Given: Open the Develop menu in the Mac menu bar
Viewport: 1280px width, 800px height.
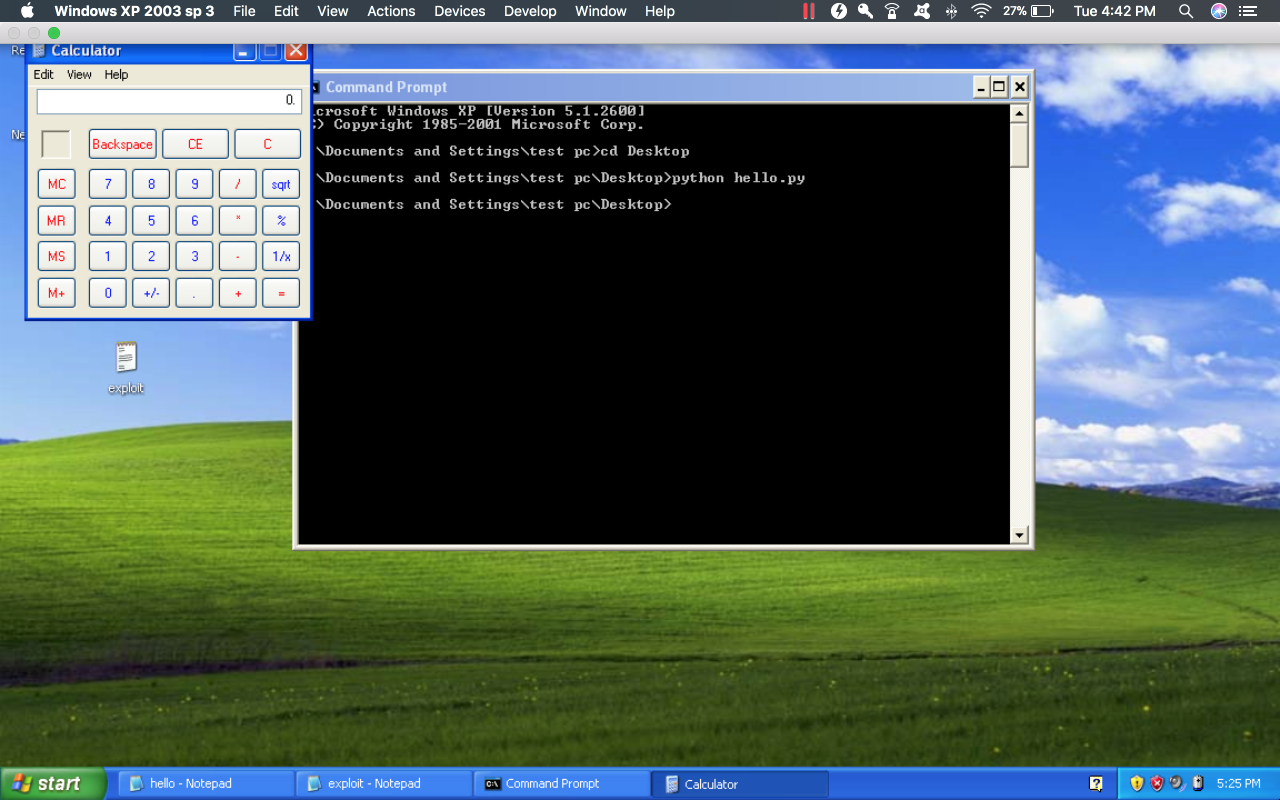Looking at the screenshot, I should [530, 11].
